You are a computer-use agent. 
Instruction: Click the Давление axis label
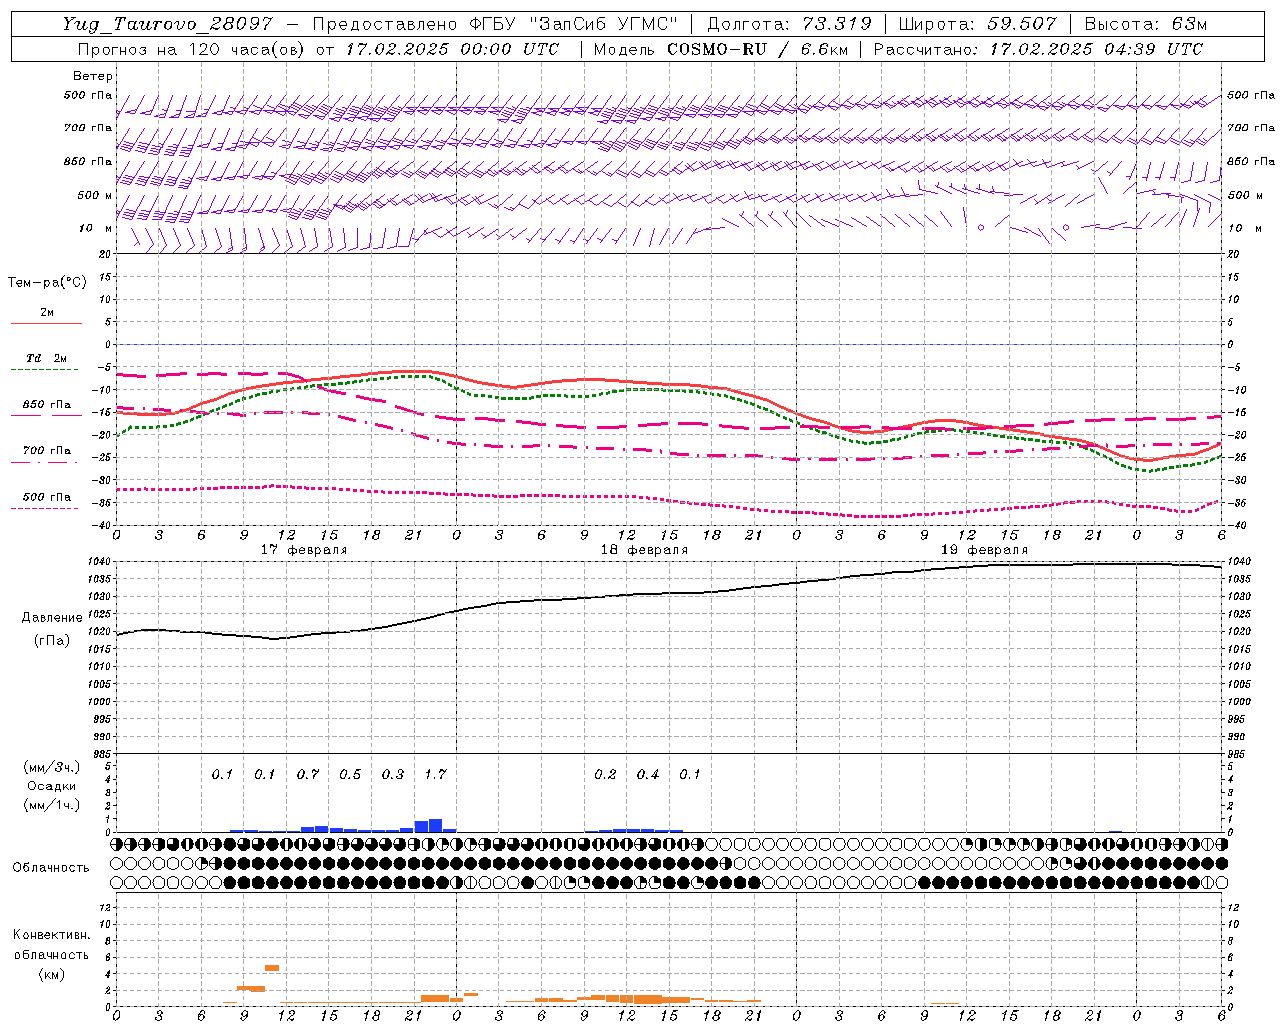click(x=52, y=617)
